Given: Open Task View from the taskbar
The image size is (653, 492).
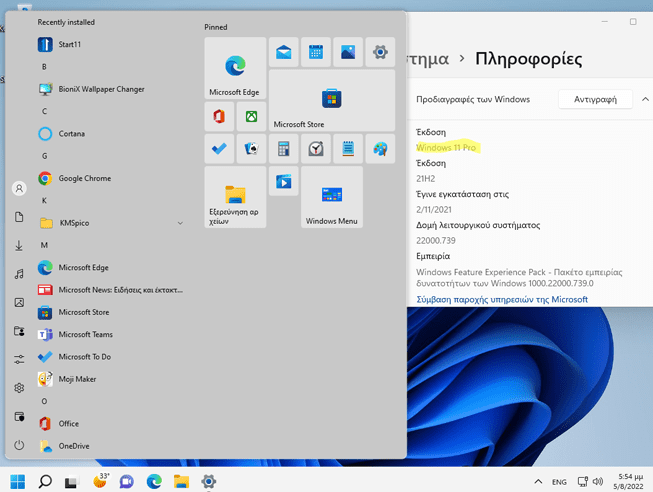Looking at the screenshot, I should click(72, 482).
